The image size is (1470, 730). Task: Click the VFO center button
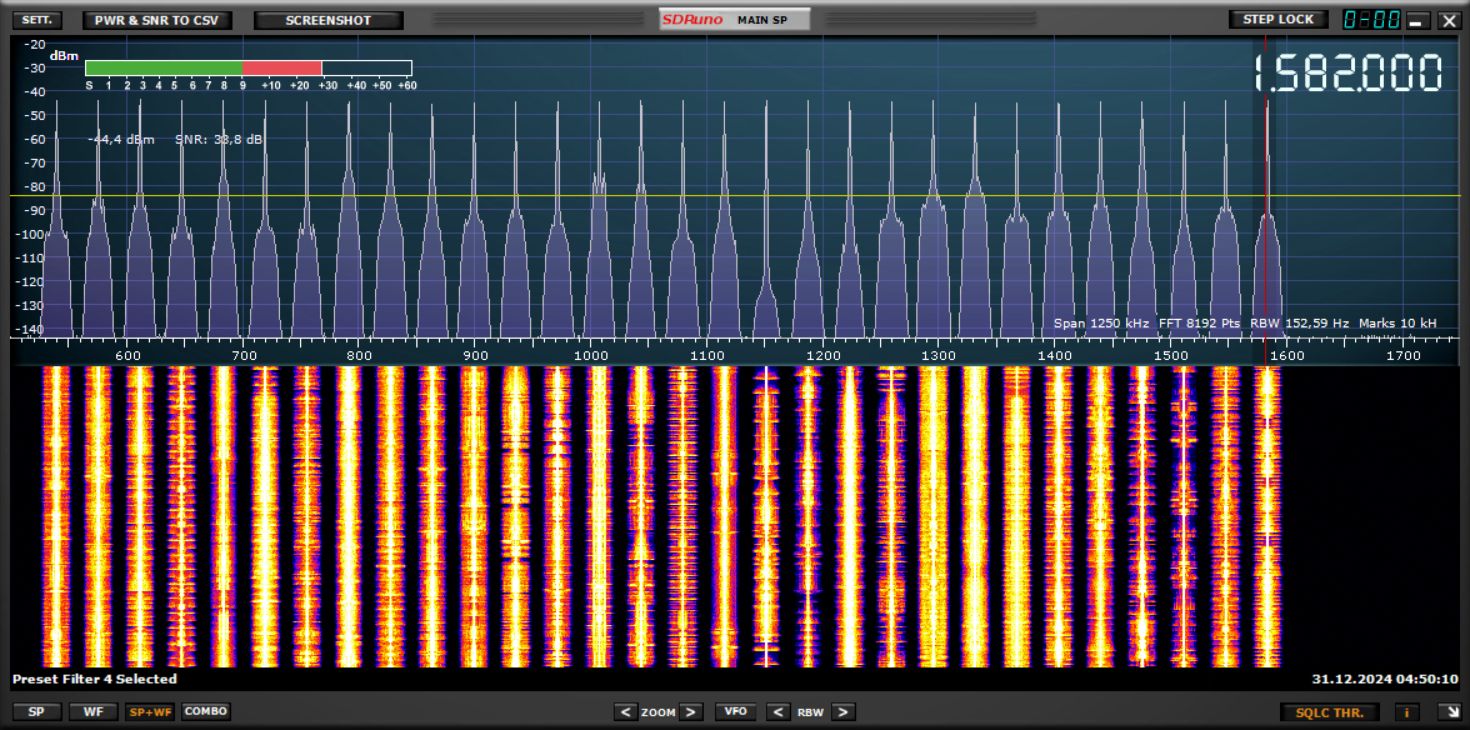[x=735, y=712]
